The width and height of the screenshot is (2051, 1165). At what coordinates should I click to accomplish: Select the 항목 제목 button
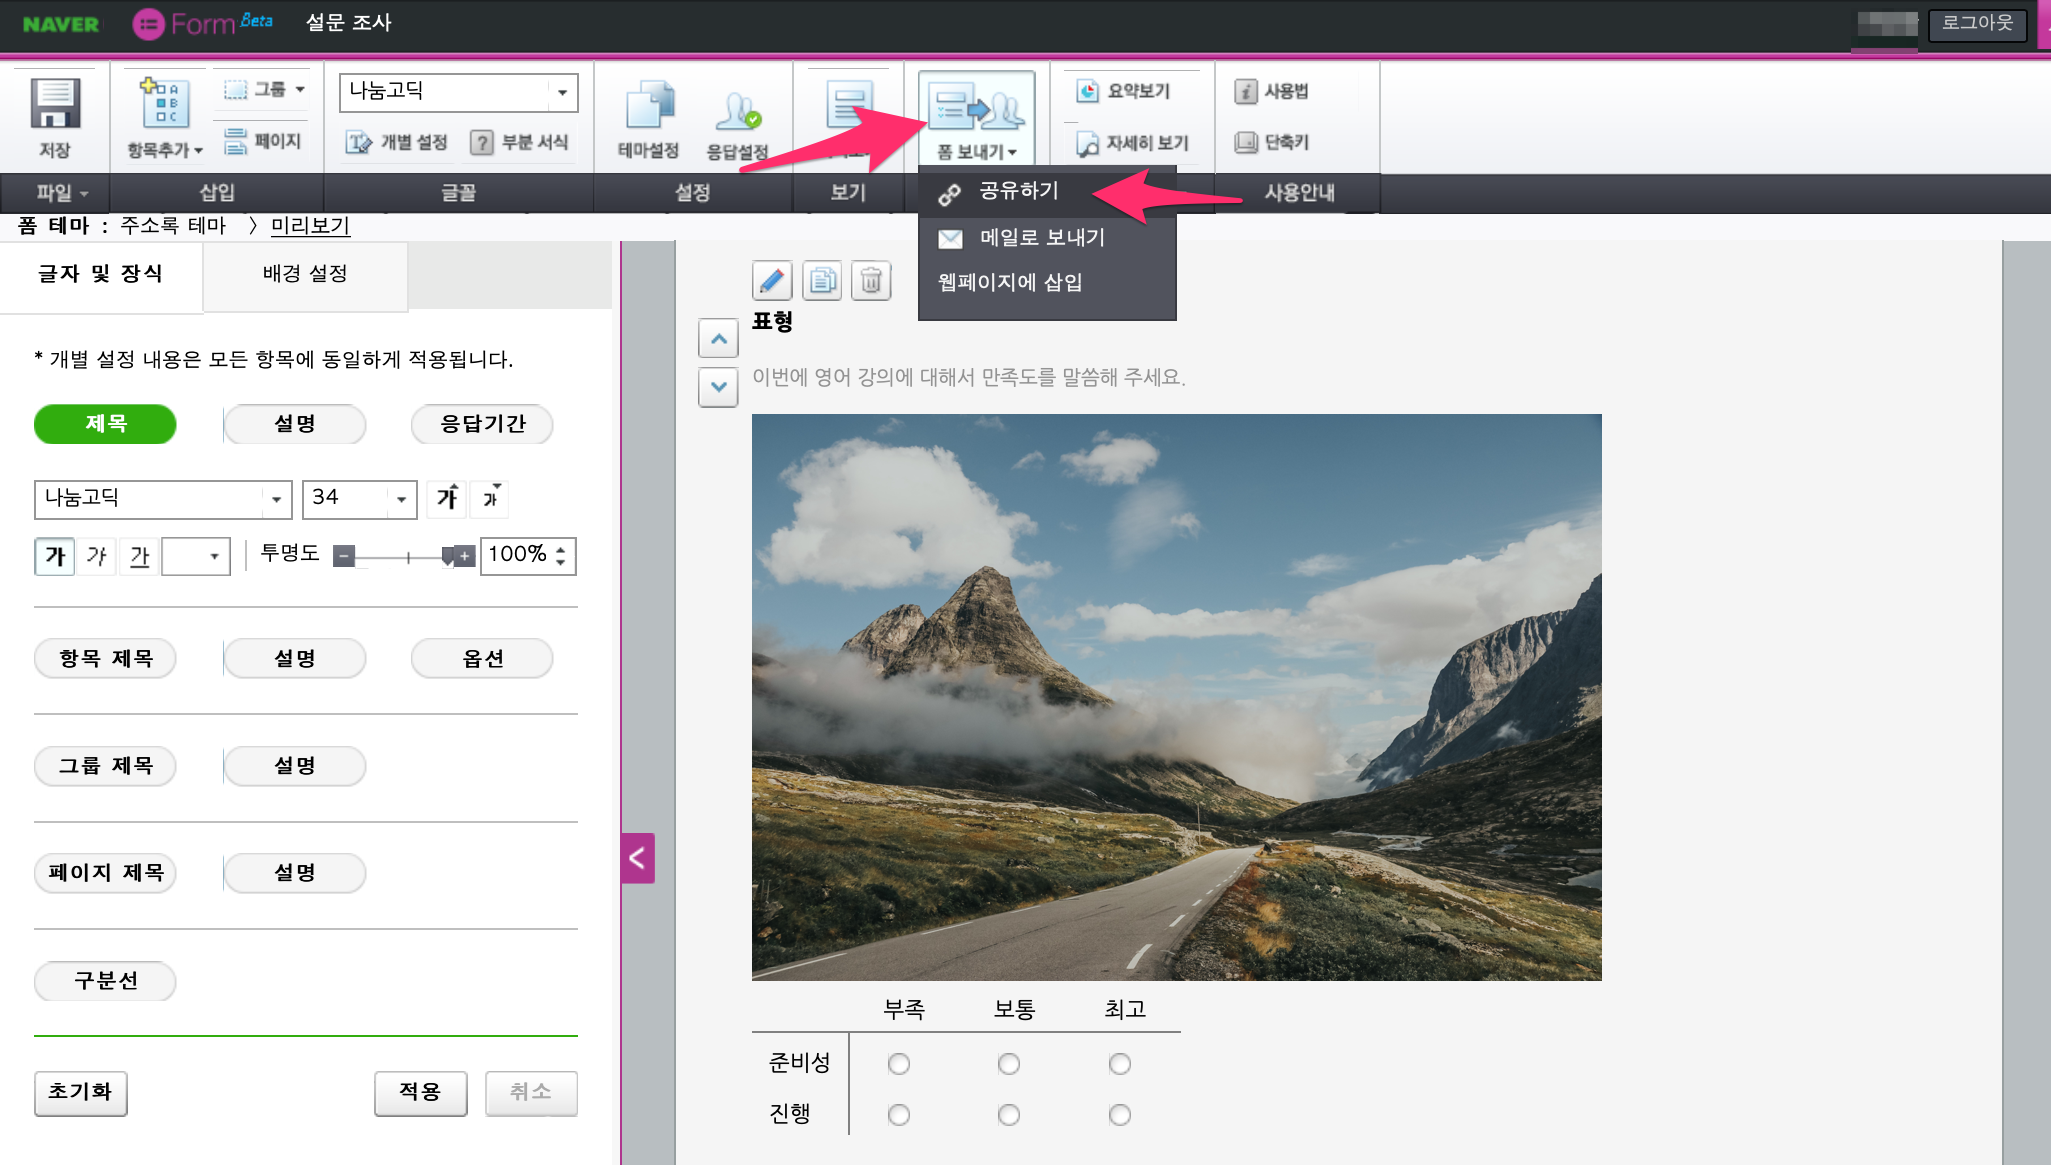pyautogui.click(x=105, y=659)
